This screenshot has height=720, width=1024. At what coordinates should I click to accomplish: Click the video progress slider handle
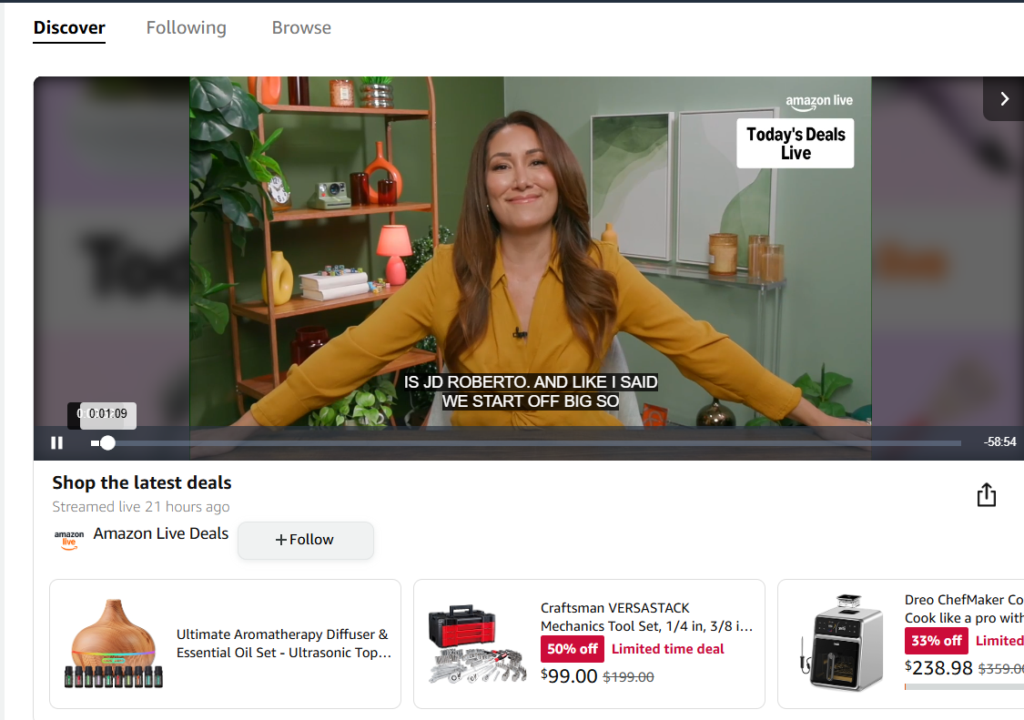[108, 443]
